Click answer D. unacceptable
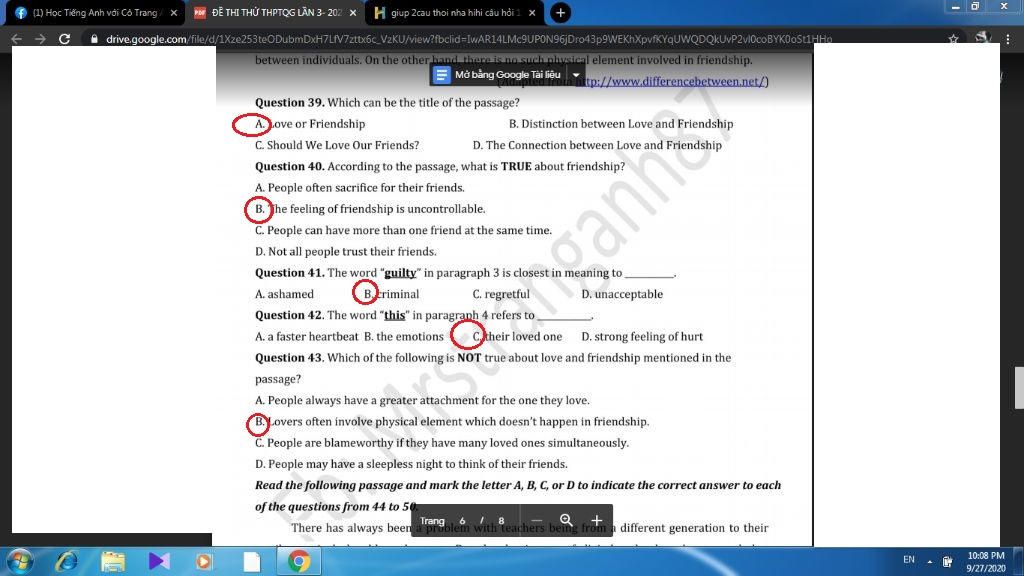This screenshot has width=1024, height=576. click(622, 294)
